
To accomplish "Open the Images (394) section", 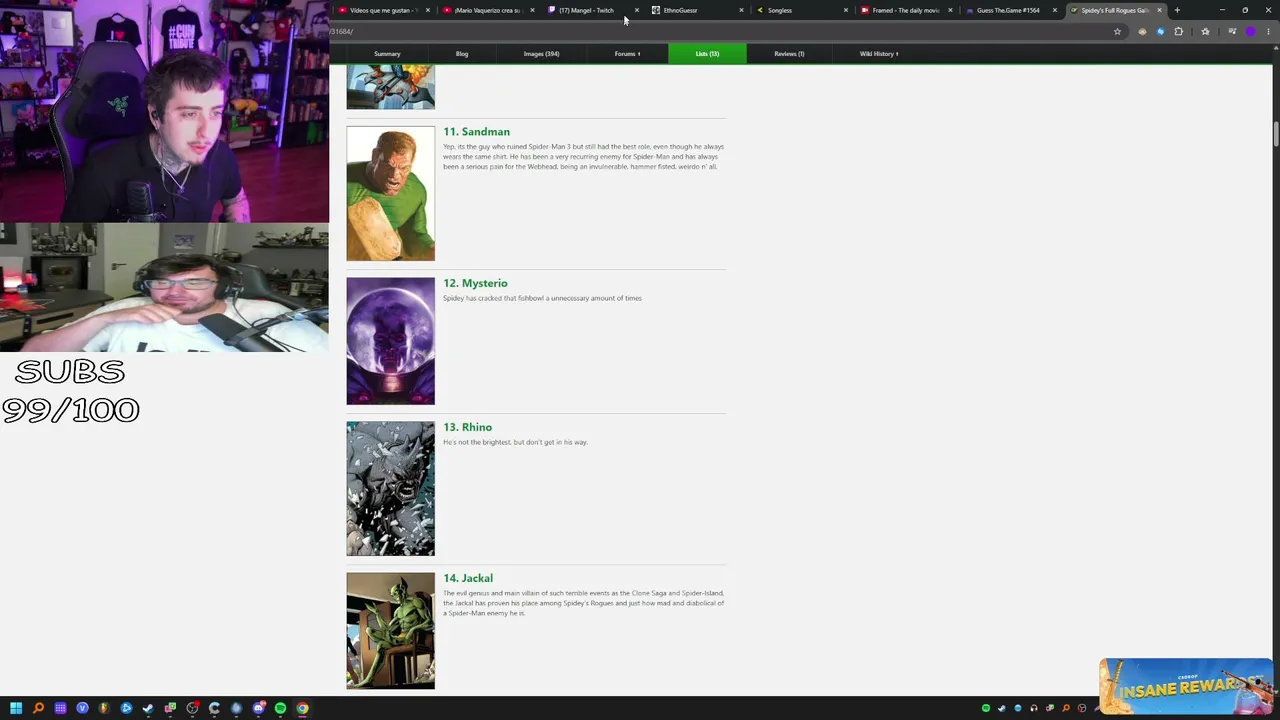I will [x=541, y=54].
